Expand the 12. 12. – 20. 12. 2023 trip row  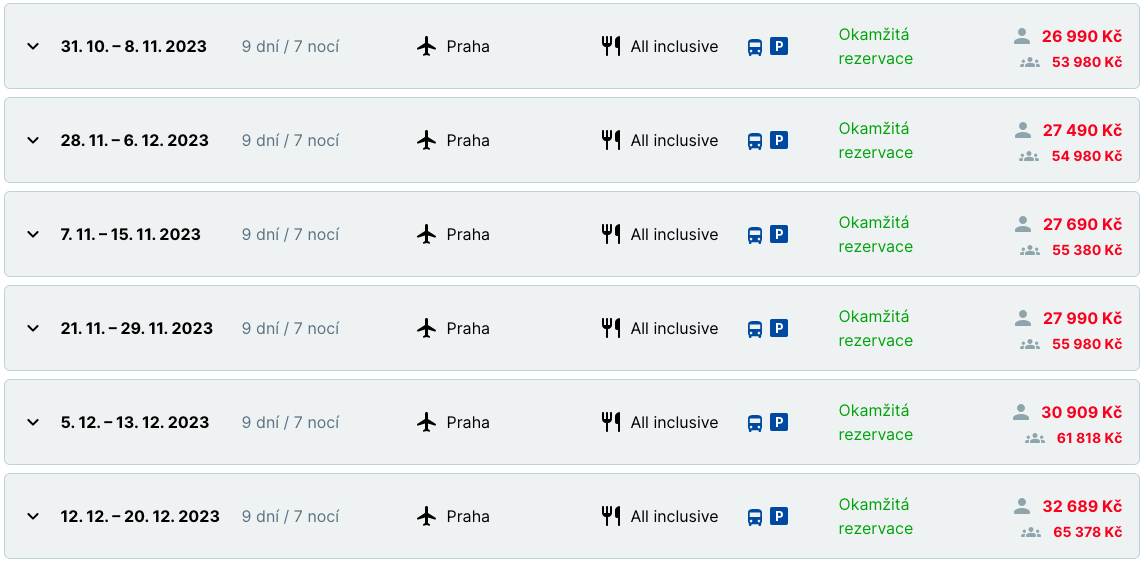pos(33,516)
